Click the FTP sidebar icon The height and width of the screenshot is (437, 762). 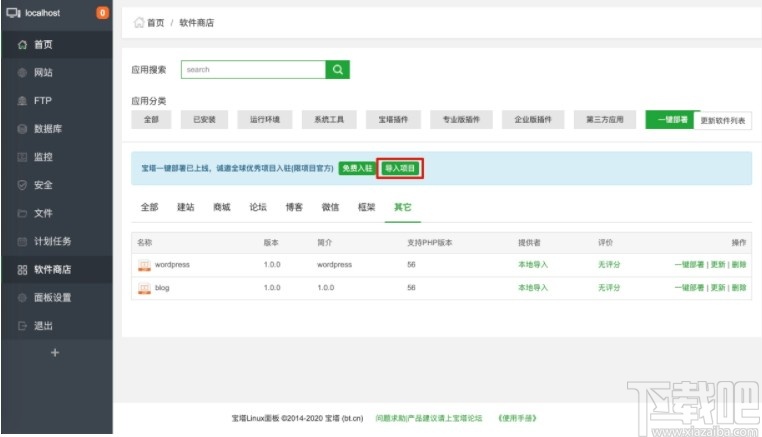point(22,101)
